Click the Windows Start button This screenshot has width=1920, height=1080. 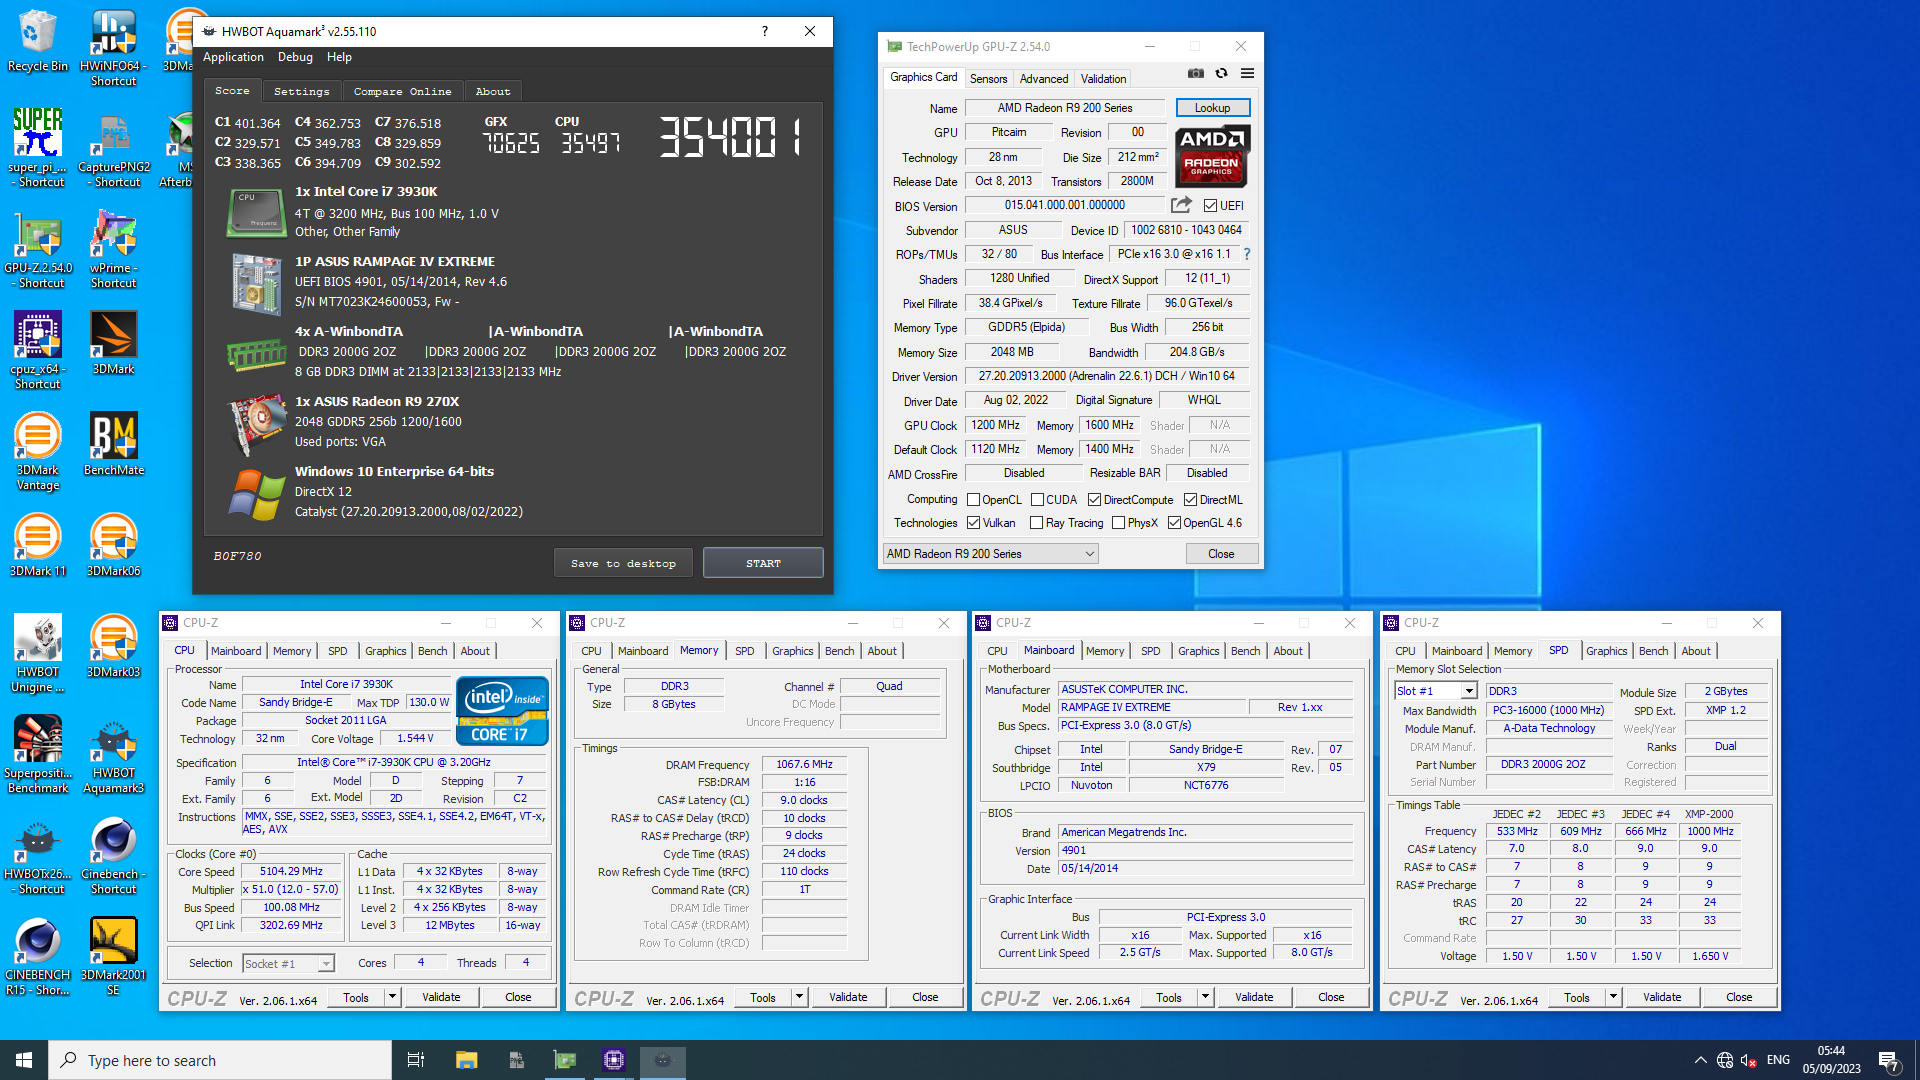coord(24,1060)
